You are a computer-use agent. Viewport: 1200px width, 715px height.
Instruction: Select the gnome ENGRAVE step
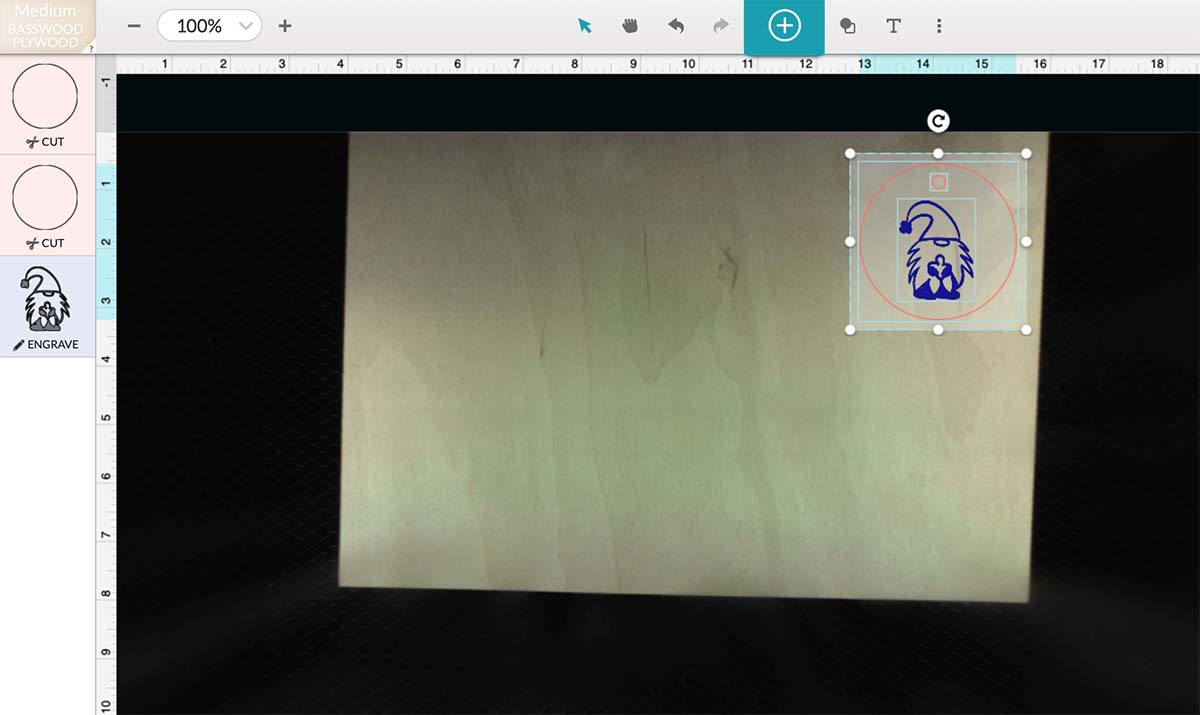(47, 306)
